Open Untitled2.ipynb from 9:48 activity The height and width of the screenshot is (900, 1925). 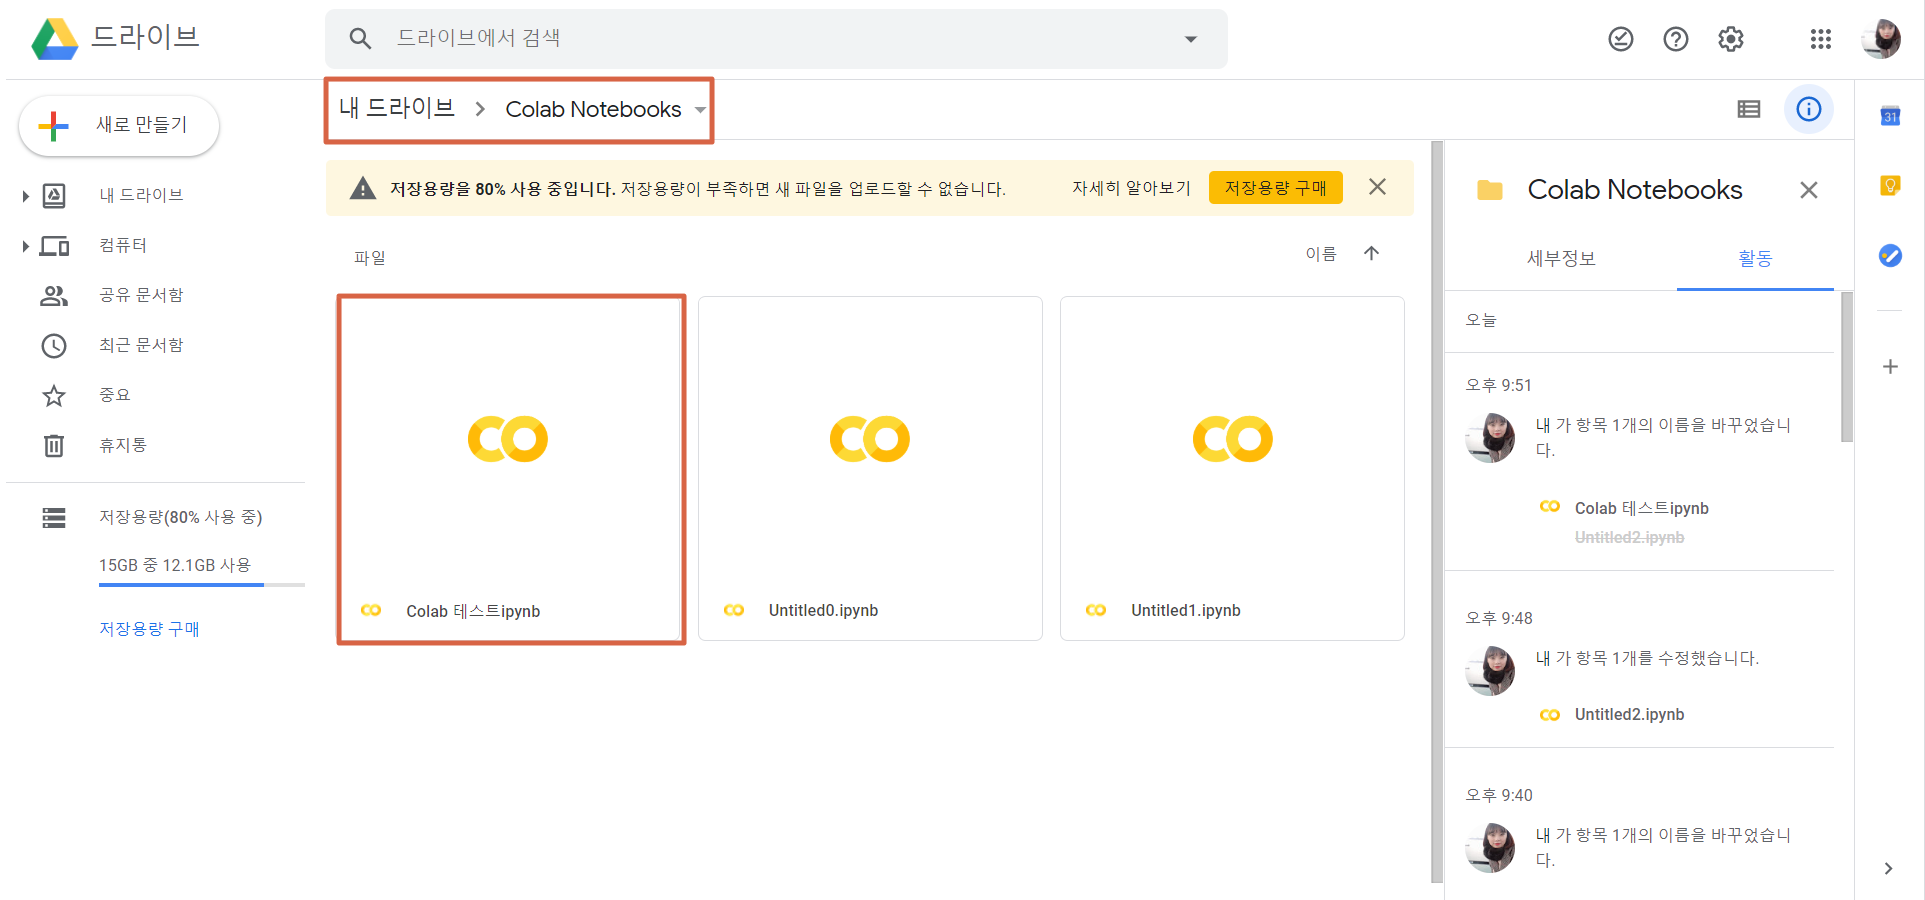[1629, 714]
